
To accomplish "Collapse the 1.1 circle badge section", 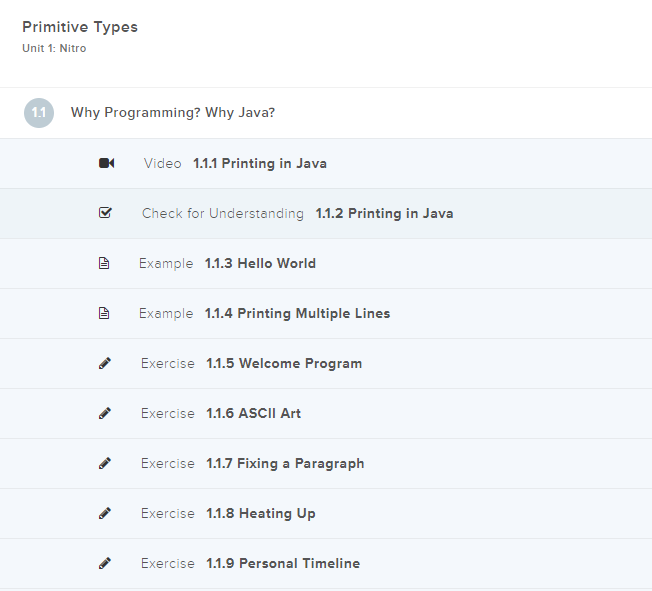I will (38, 113).
